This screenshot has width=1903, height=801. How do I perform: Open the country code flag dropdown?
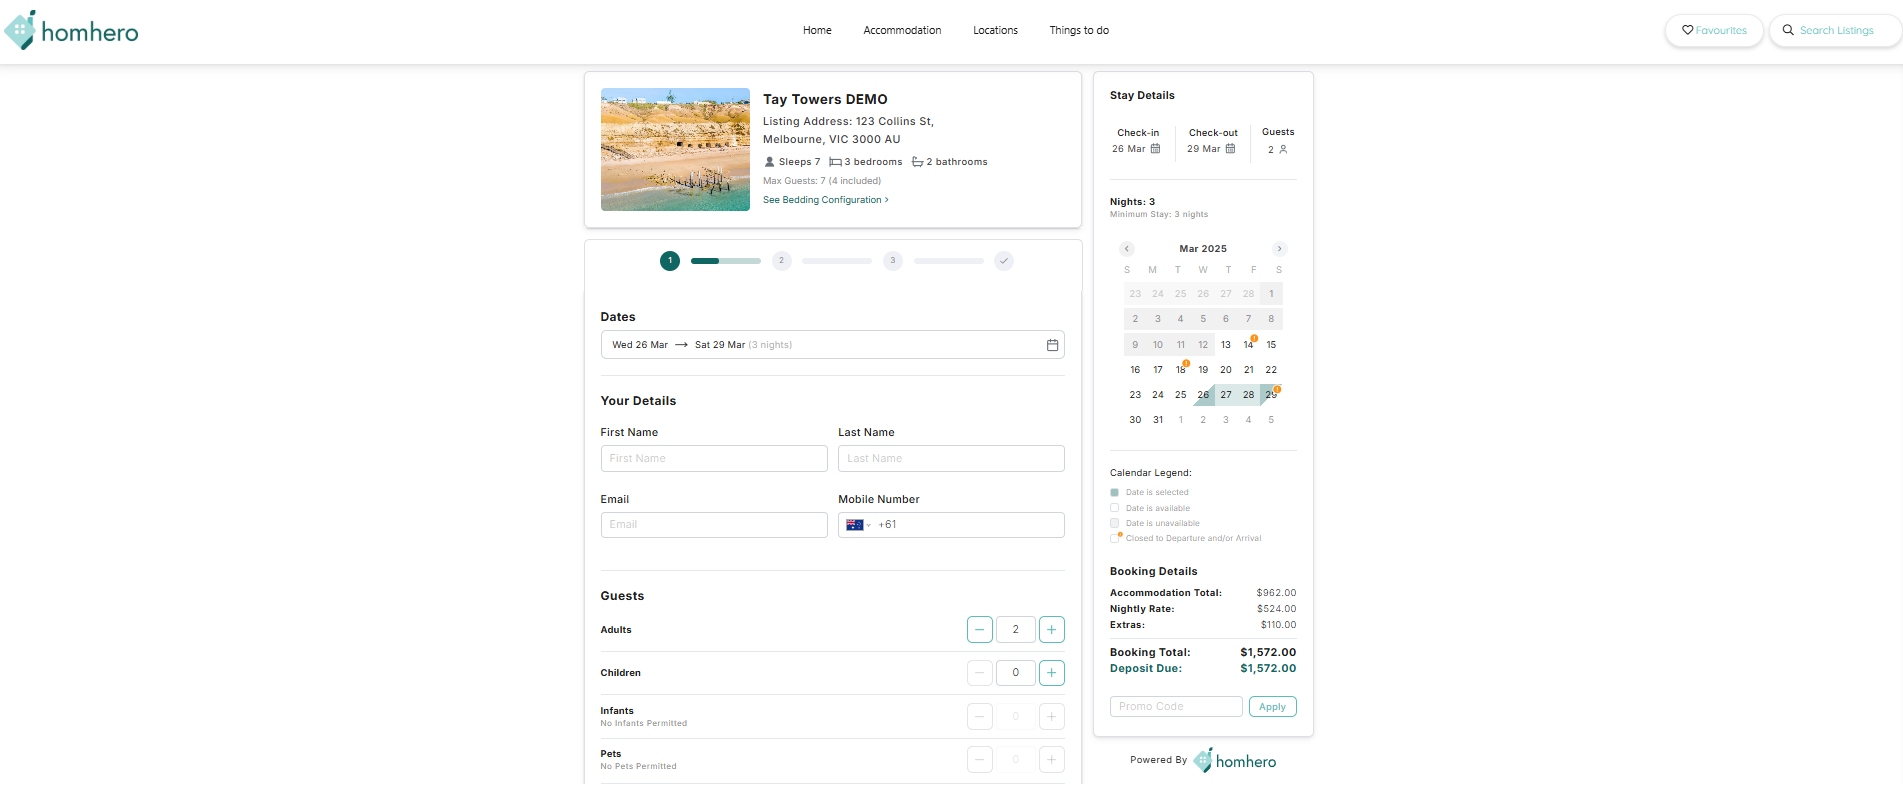858,525
